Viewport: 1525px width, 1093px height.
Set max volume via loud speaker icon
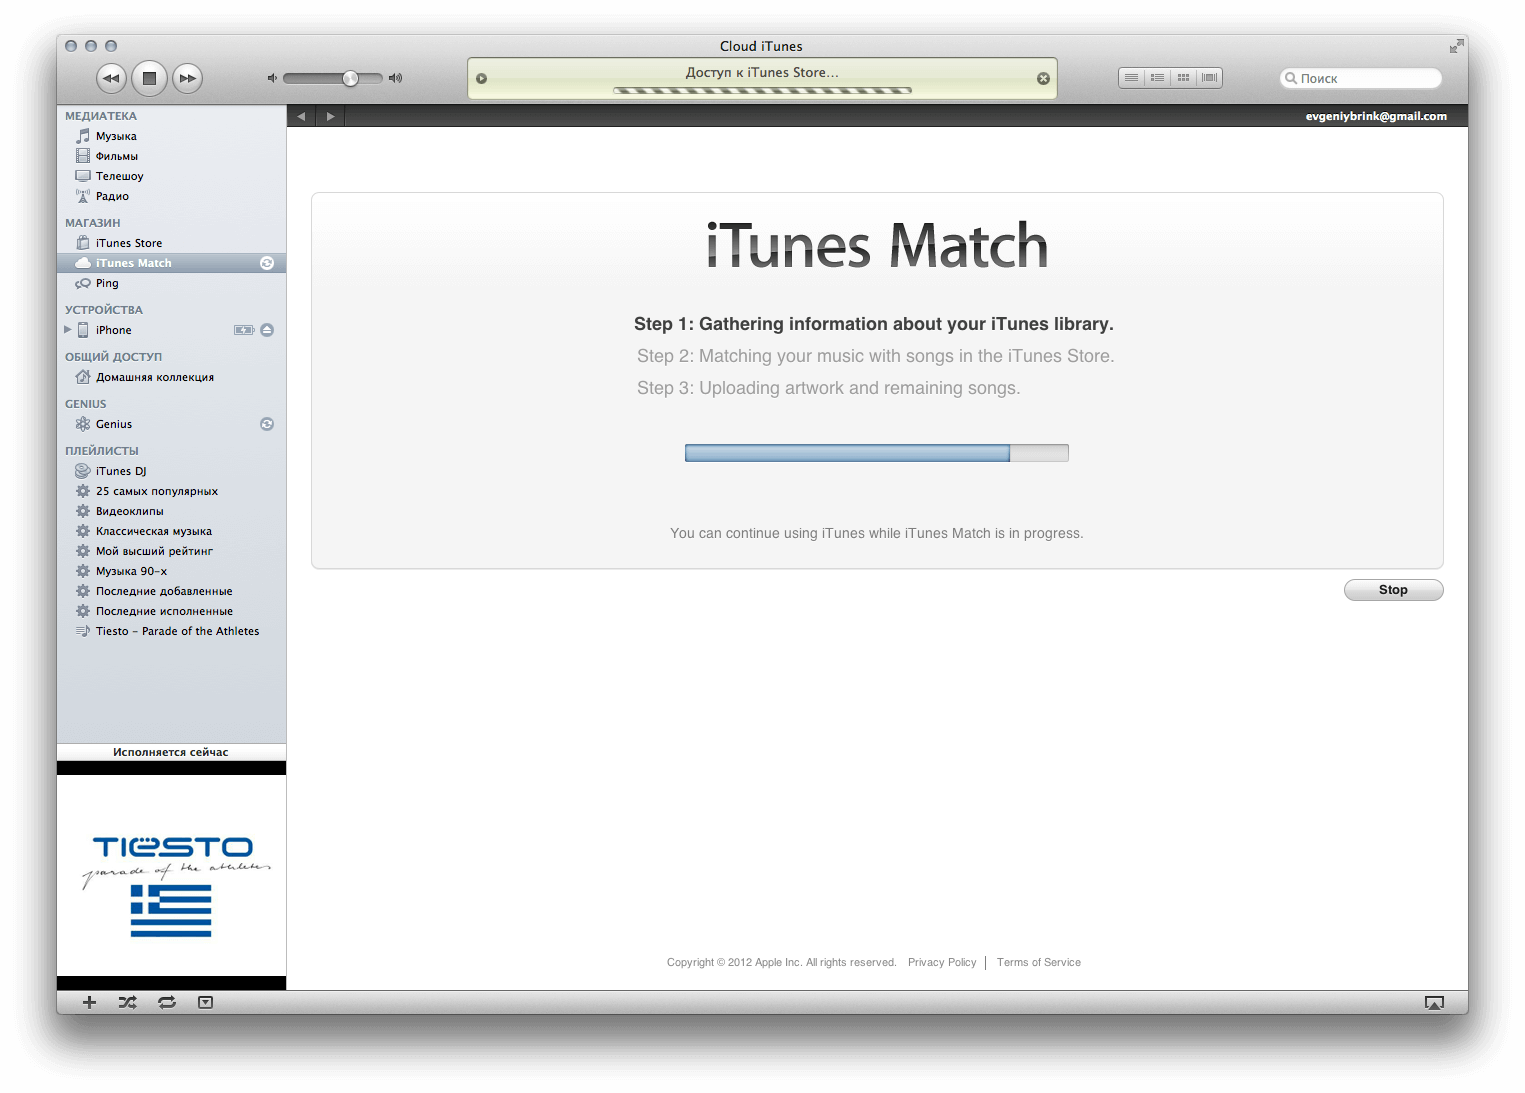(395, 78)
